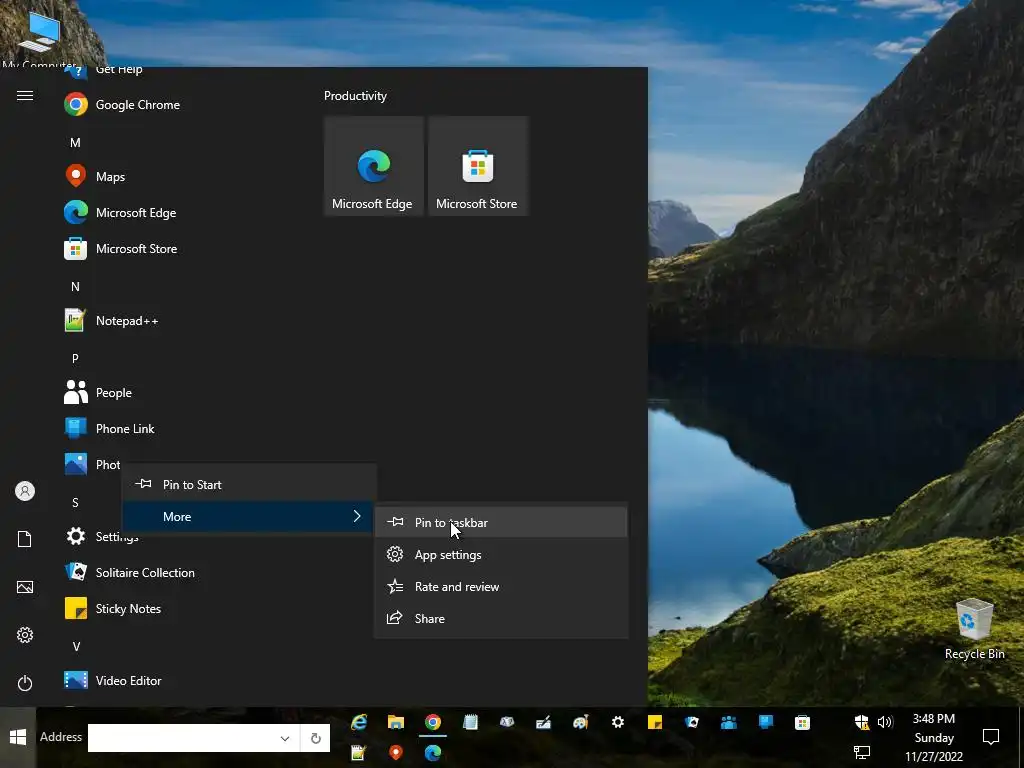Open Documents from the Start sidebar
1024x768 pixels.
25,539
